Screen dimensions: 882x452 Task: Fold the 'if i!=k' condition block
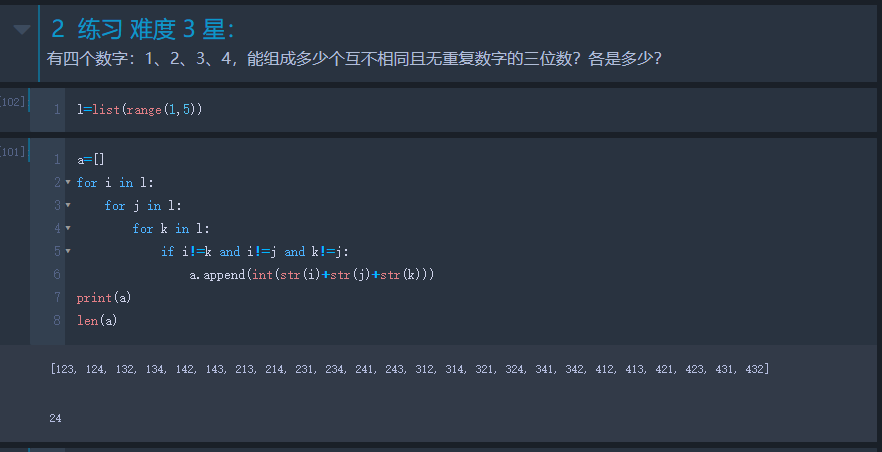67,252
